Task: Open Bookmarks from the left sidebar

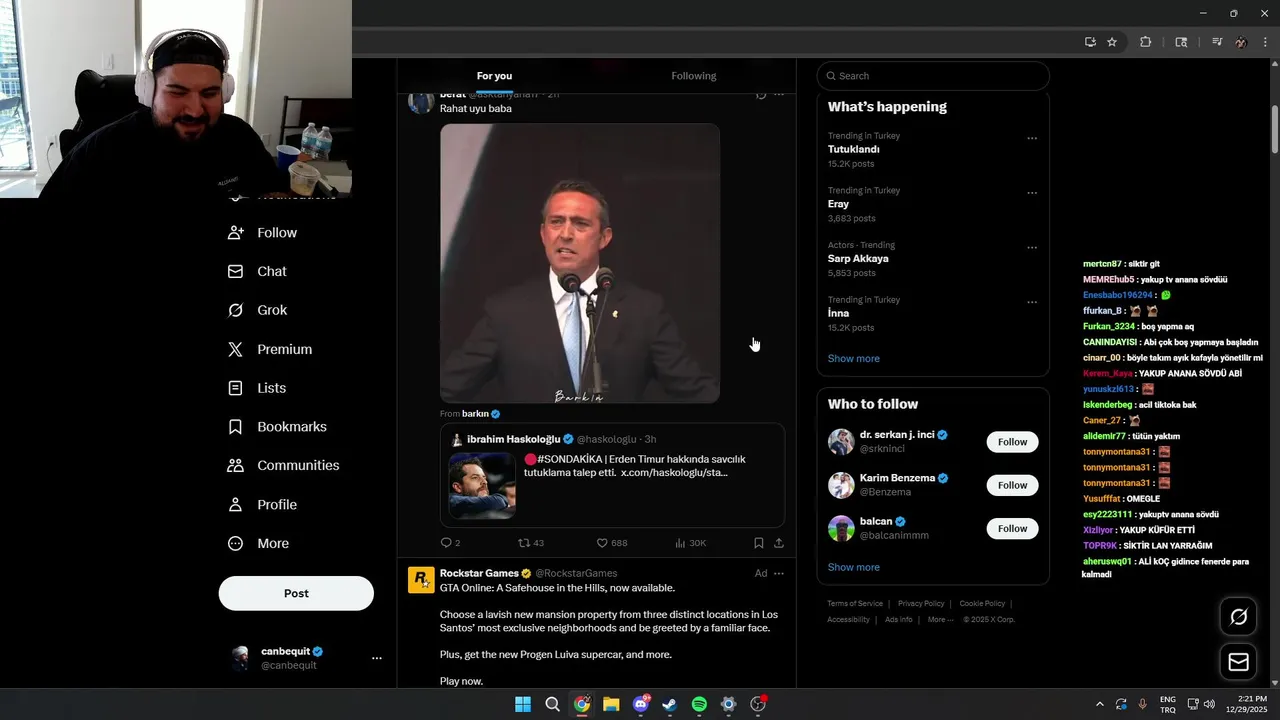Action: (277, 427)
